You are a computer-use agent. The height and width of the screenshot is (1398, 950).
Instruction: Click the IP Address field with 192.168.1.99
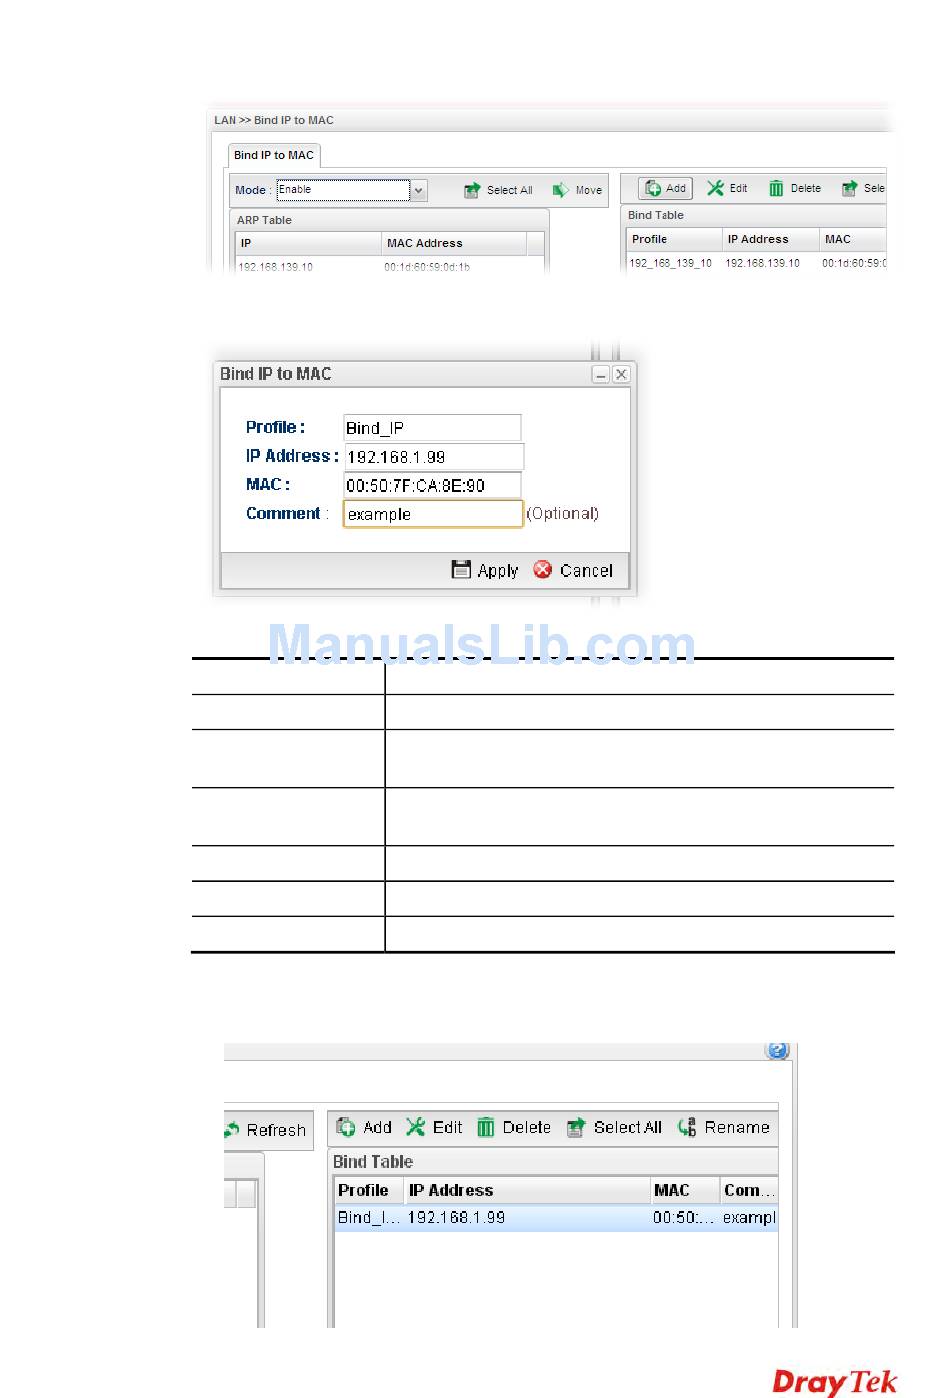(x=433, y=457)
